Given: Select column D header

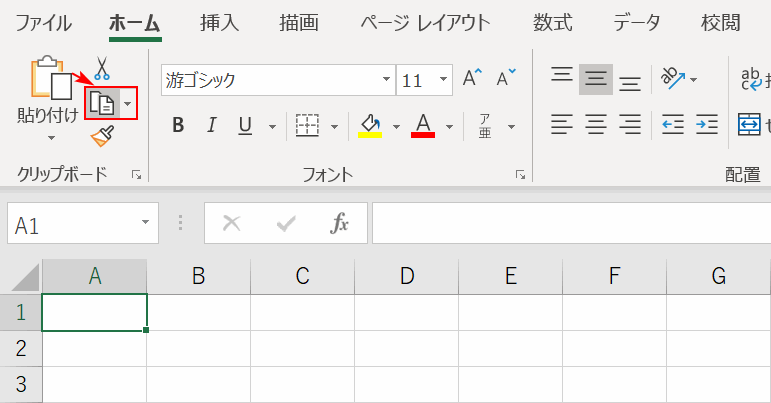Looking at the screenshot, I should [407, 276].
